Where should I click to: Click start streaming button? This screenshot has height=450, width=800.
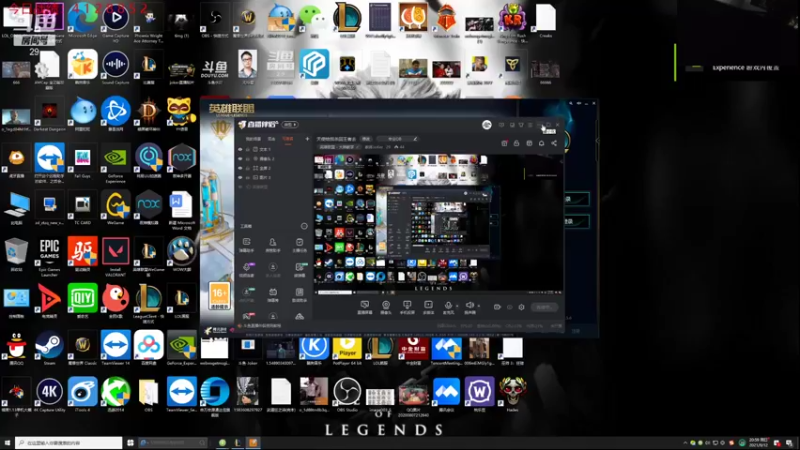point(544,307)
